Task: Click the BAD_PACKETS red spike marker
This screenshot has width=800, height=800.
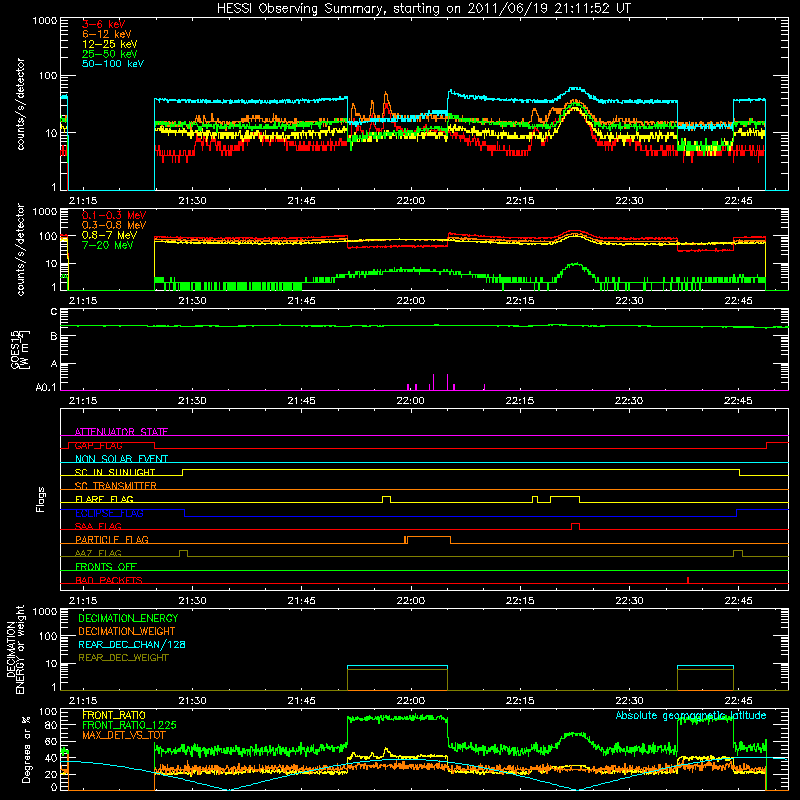Action: pyautogui.click(x=688, y=580)
